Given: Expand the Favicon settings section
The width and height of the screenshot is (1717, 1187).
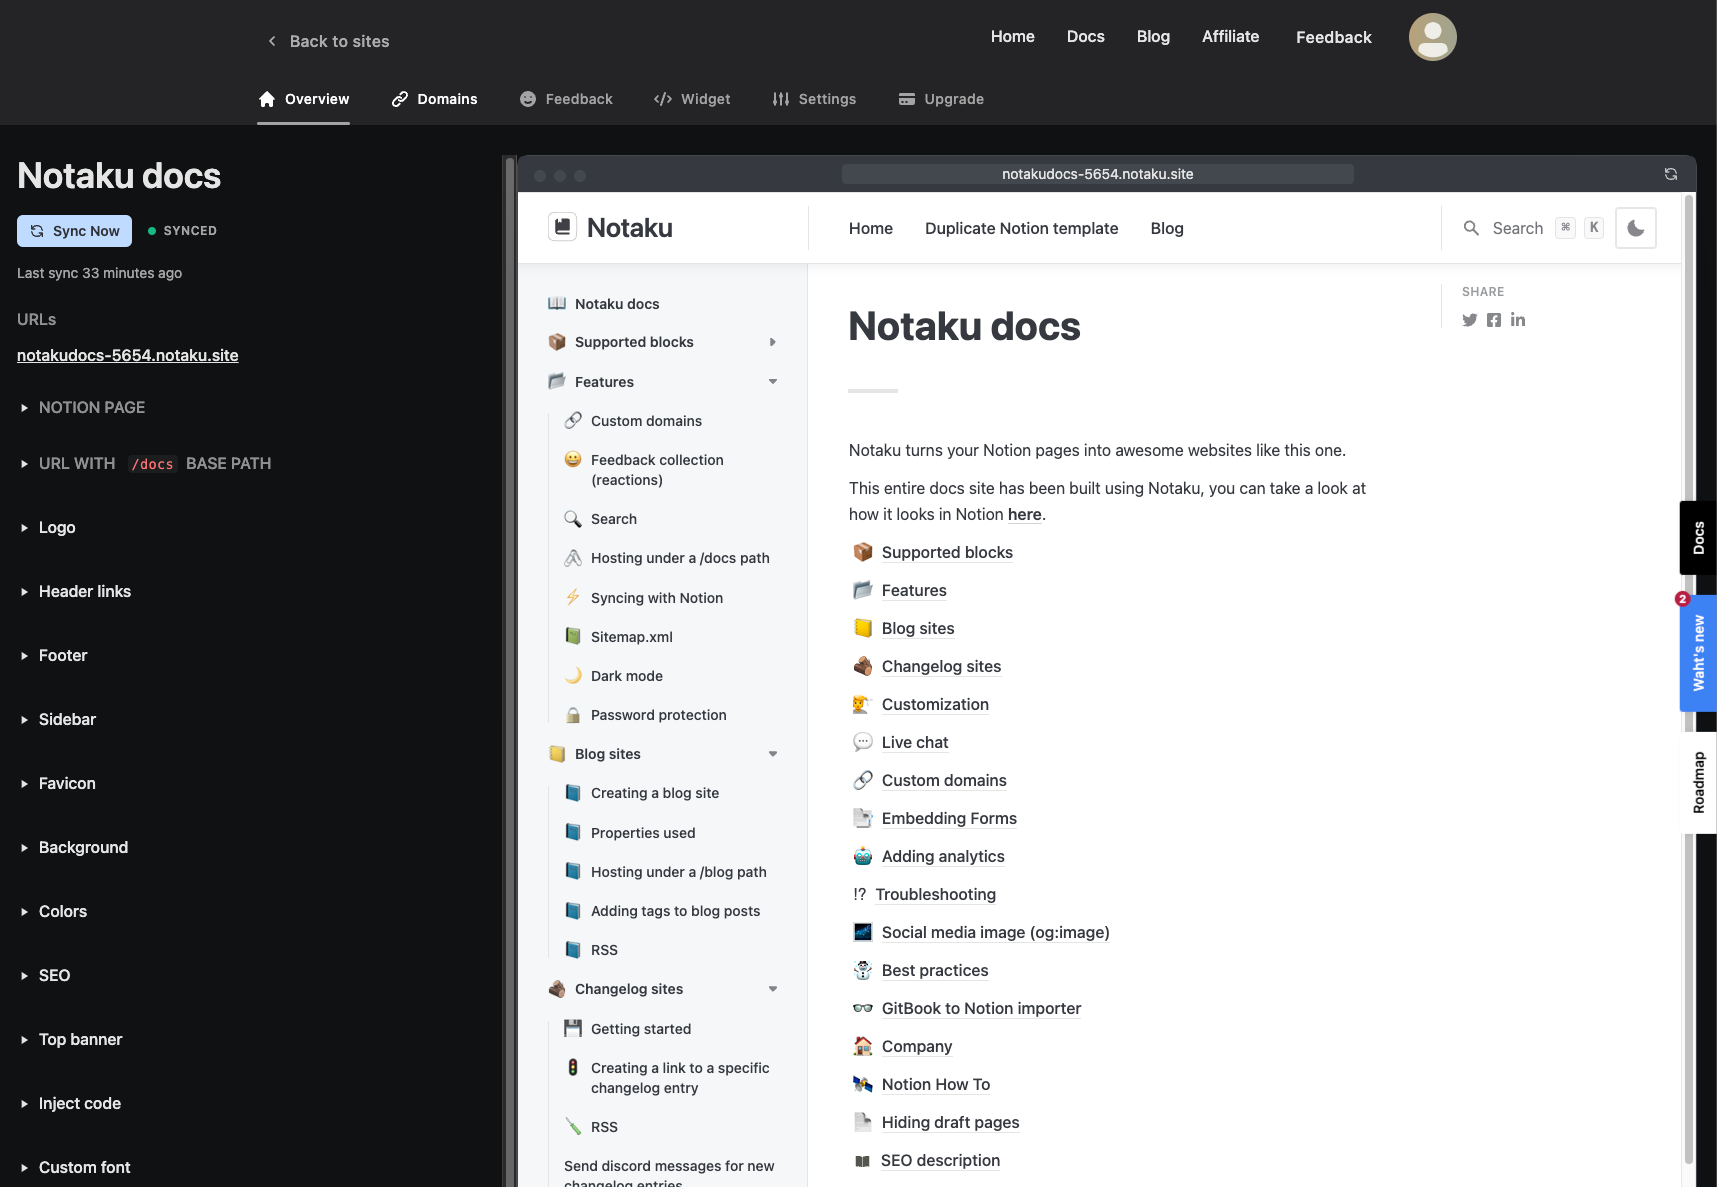Looking at the screenshot, I should click(57, 784).
